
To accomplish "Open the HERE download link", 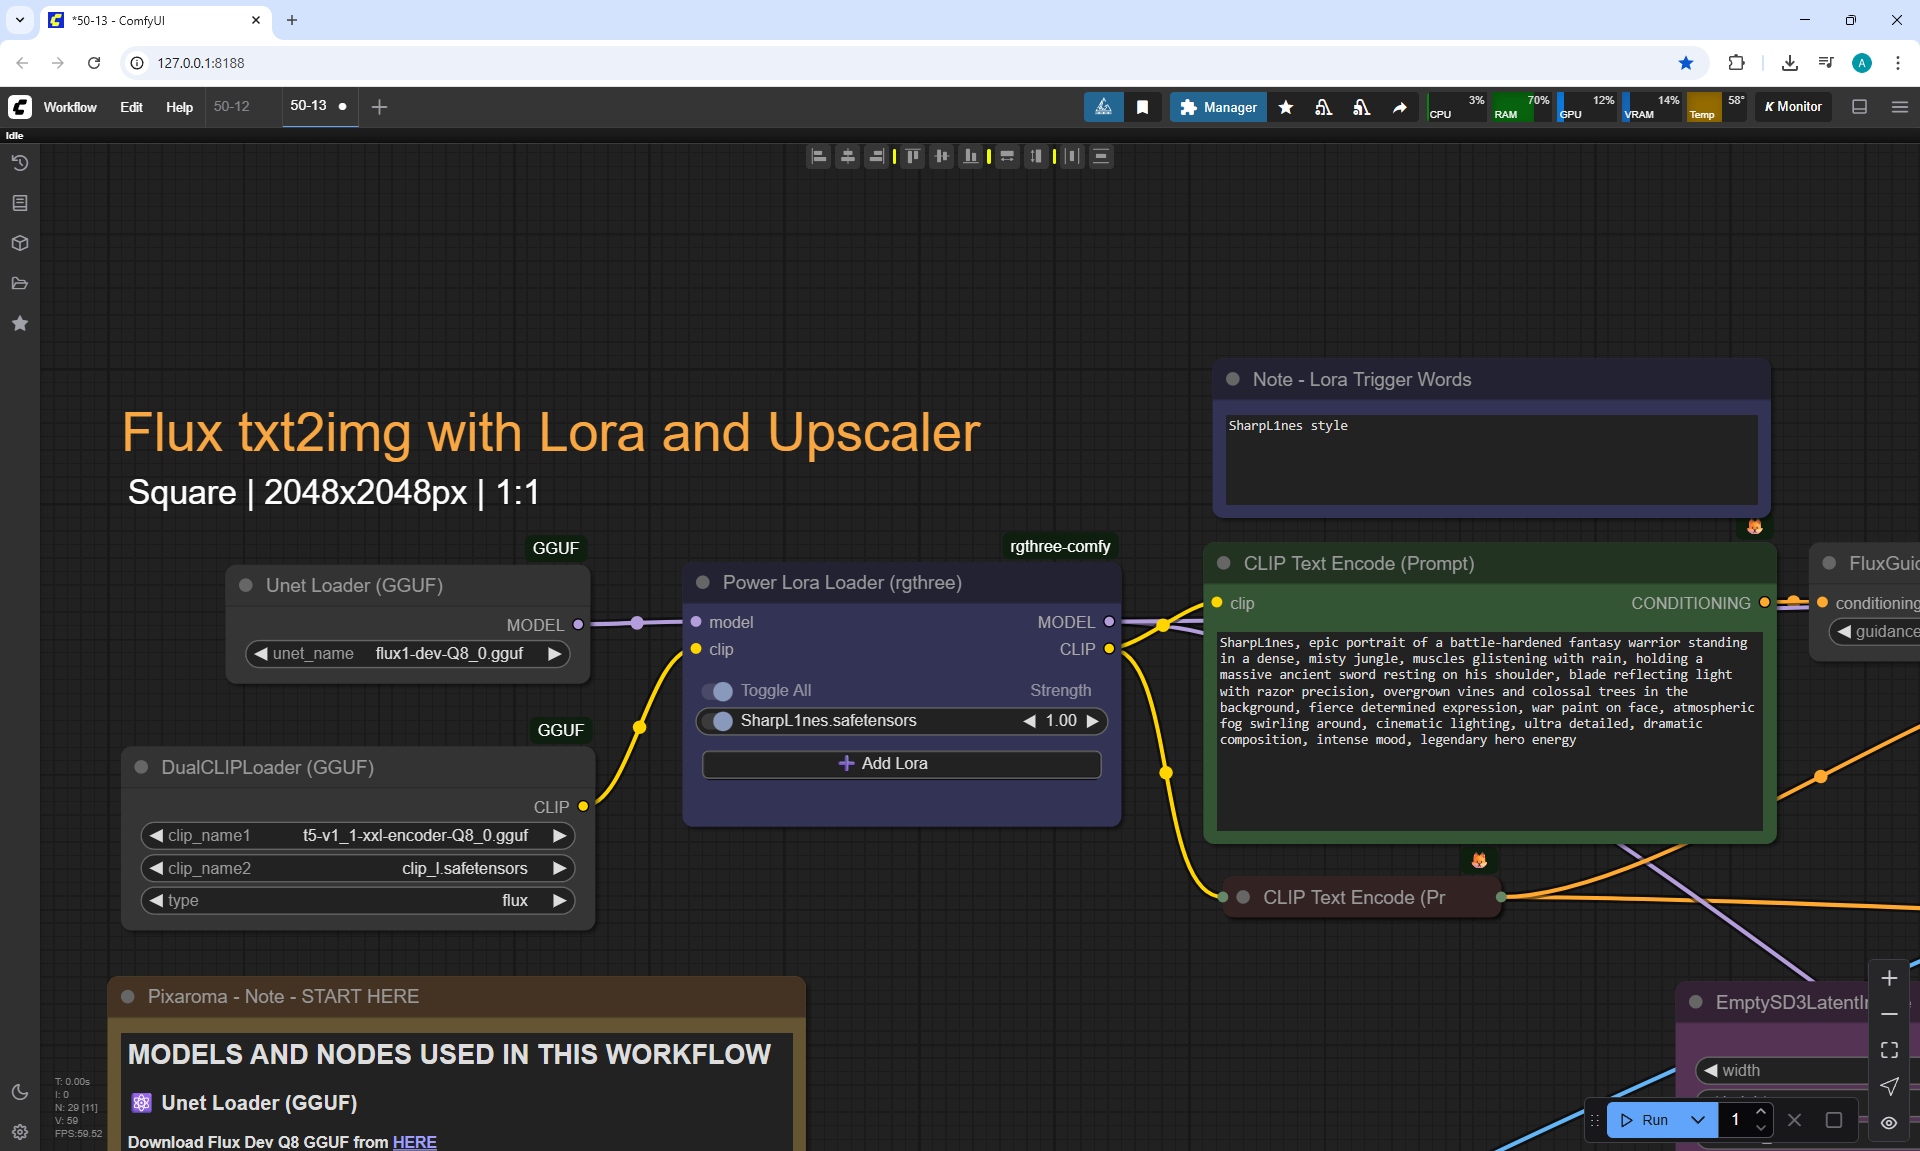I will 414,1142.
